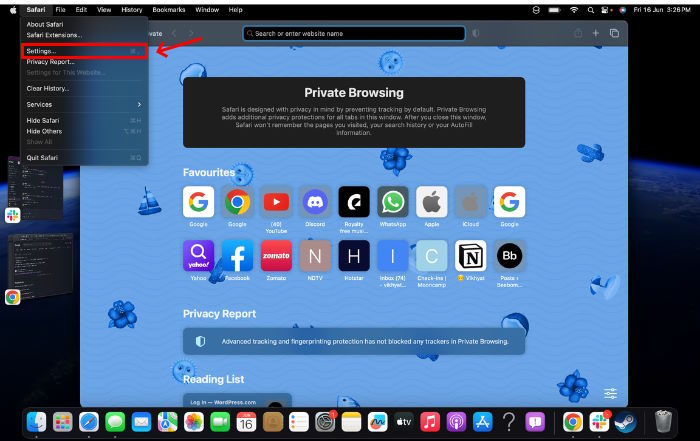Open Photos from the Dock
Image resolution: width=700 pixels, height=441 pixels.
tap(194, 421)
